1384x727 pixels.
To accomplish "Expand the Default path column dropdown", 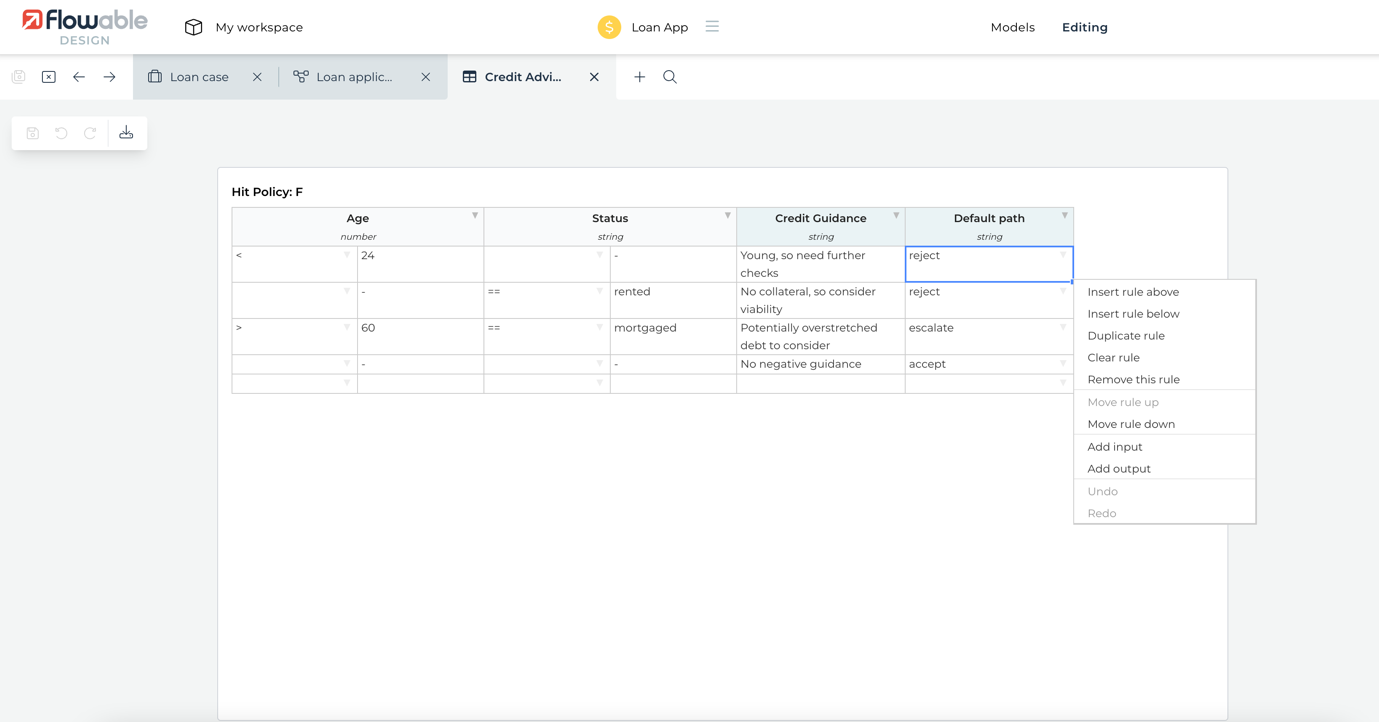I will [1065, 216].
